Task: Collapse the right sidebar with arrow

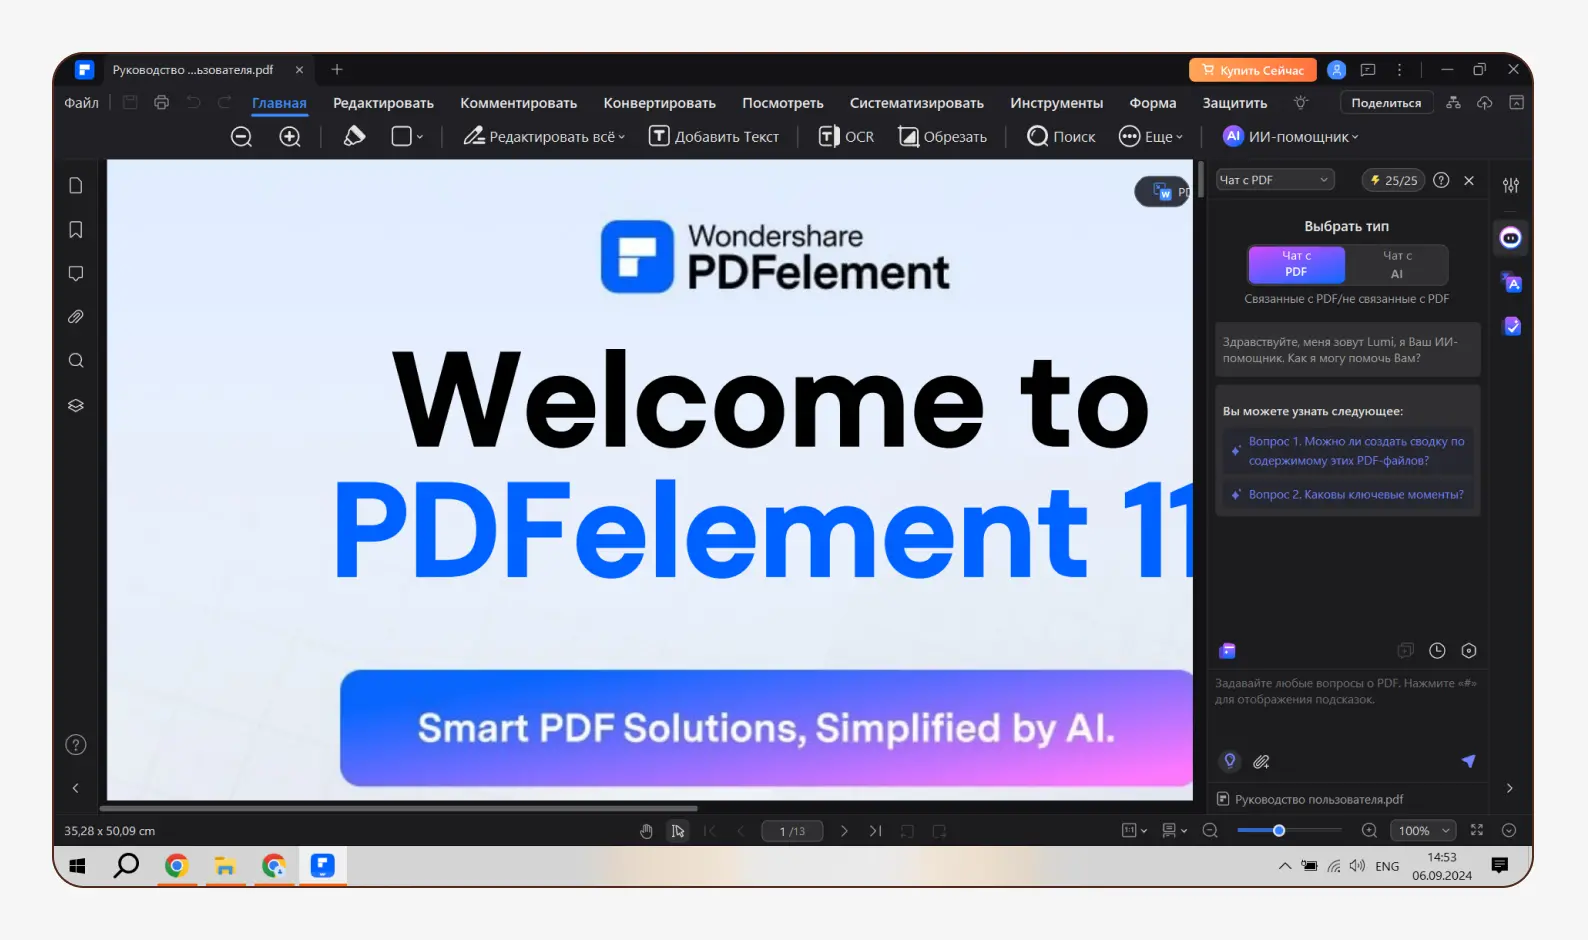Action: [1510, 788]
